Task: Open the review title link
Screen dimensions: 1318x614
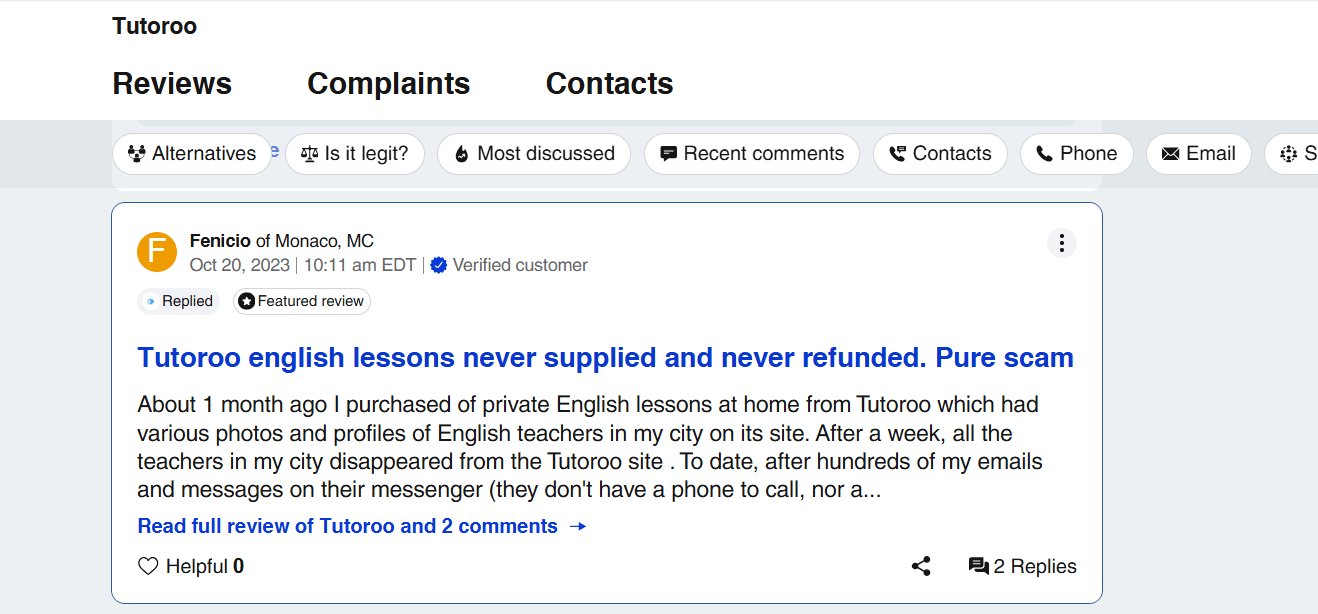Action: pos(605,358)
